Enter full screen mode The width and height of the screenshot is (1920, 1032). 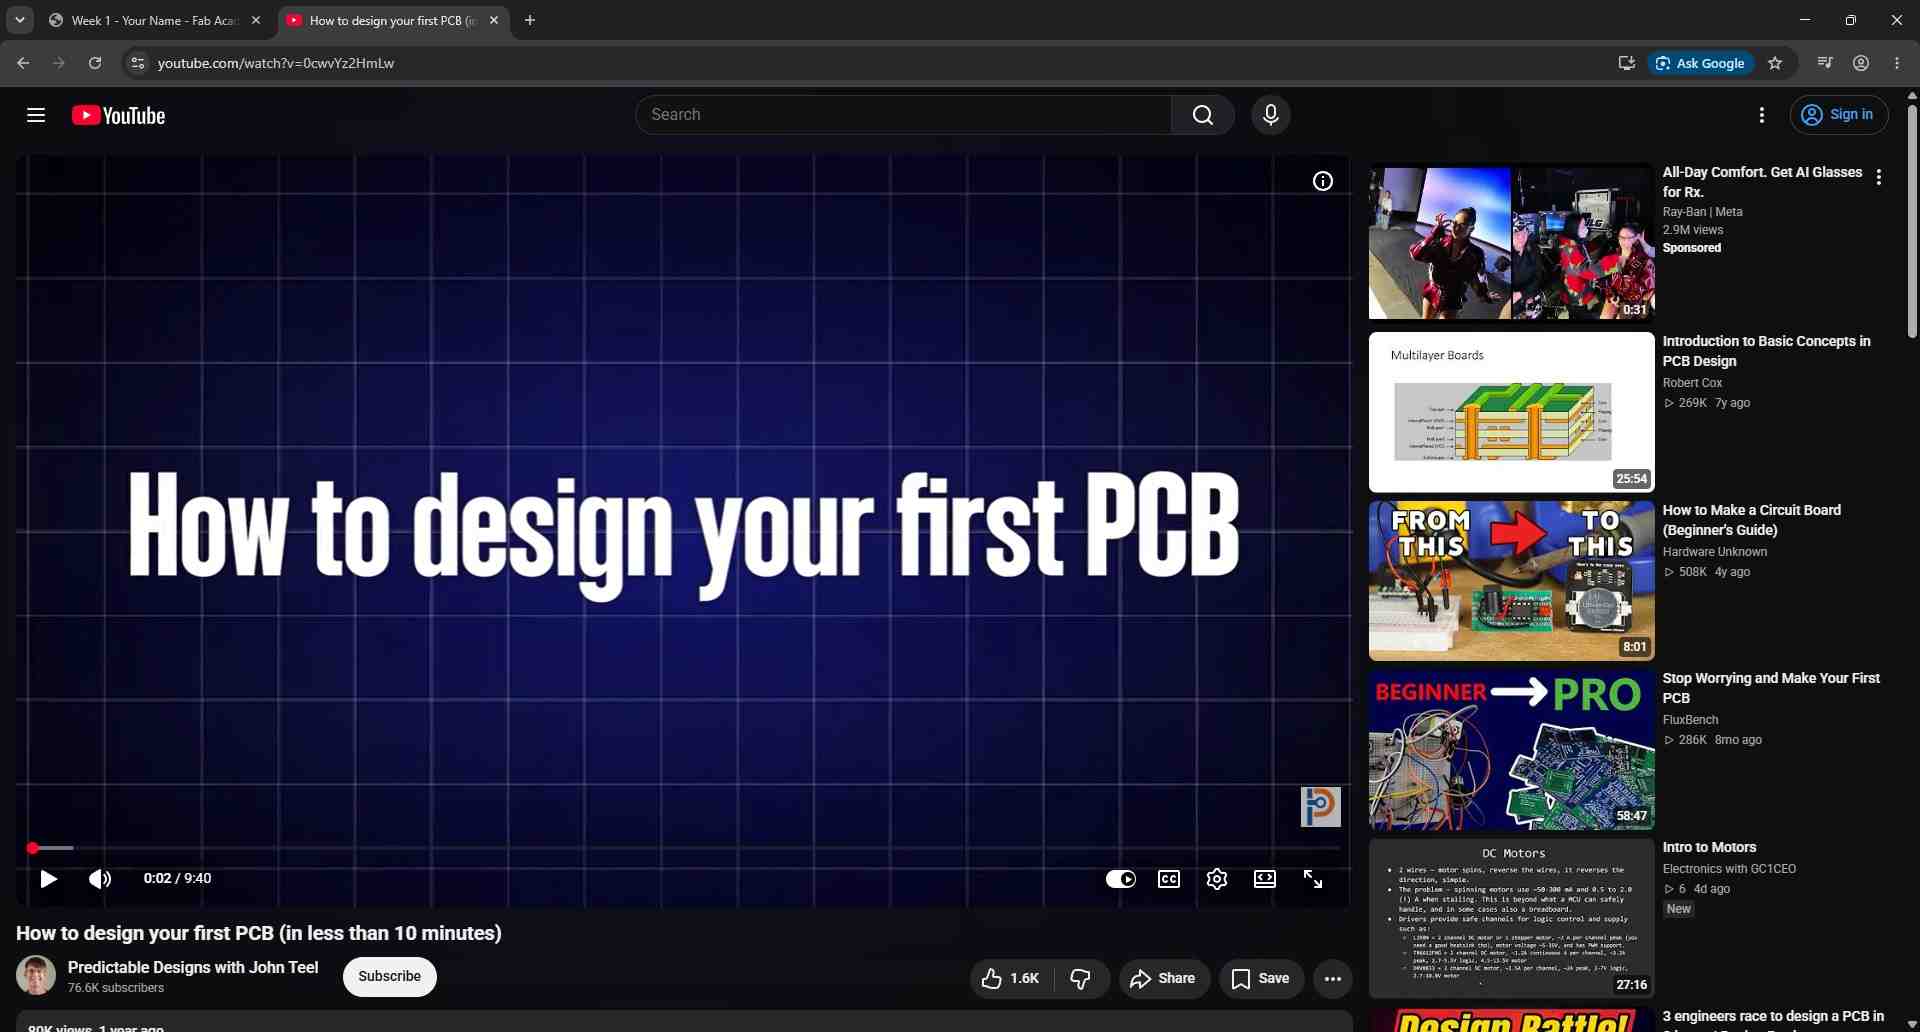point(1313,879)
